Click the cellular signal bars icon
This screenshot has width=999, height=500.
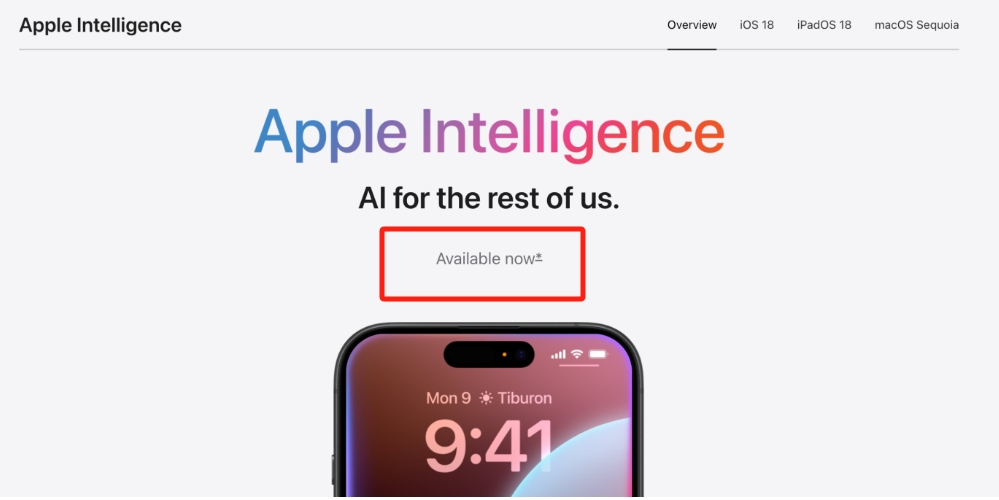pyautogui.click(x=558, y=355)
